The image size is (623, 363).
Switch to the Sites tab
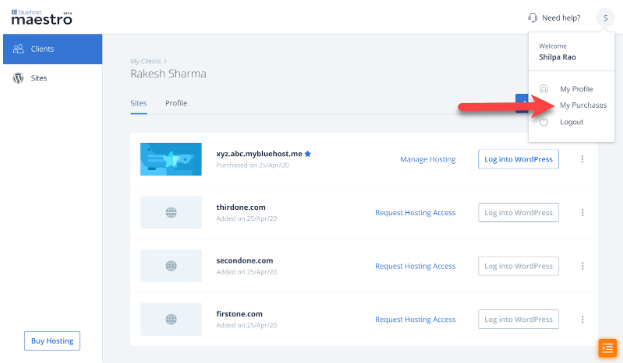coord(138,103)
